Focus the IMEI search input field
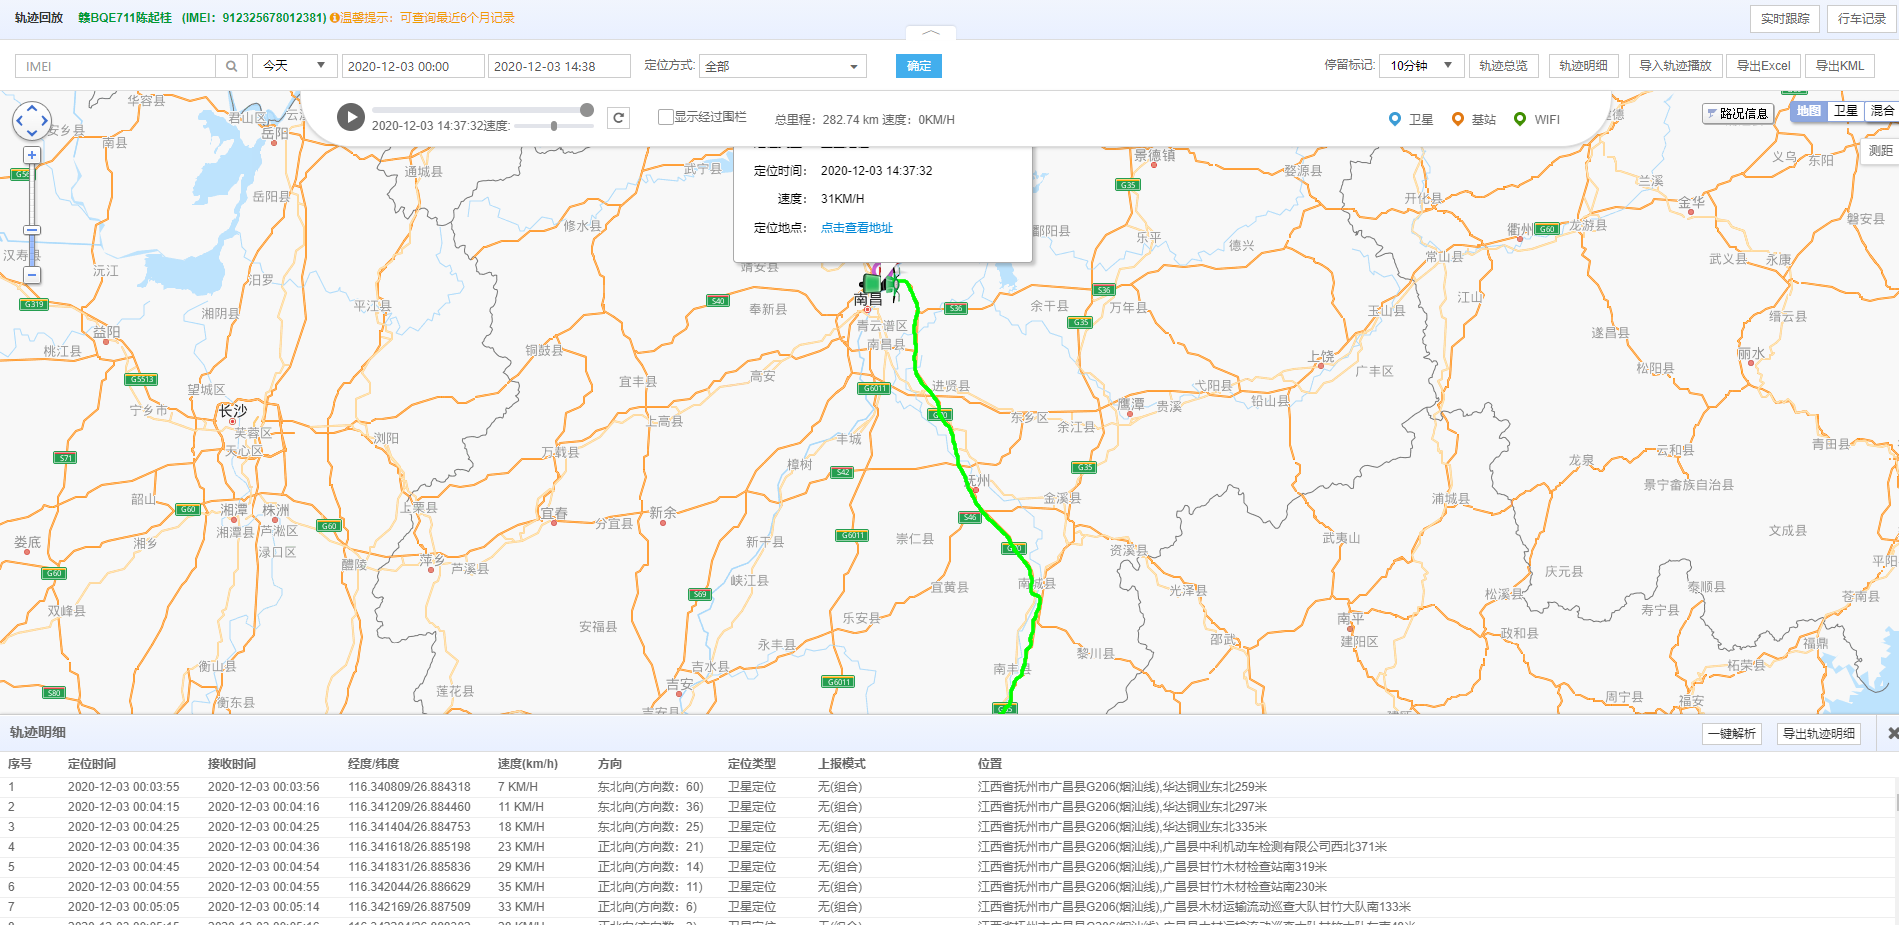This screenshot has width=1899, height=925. tap(116, 66)
